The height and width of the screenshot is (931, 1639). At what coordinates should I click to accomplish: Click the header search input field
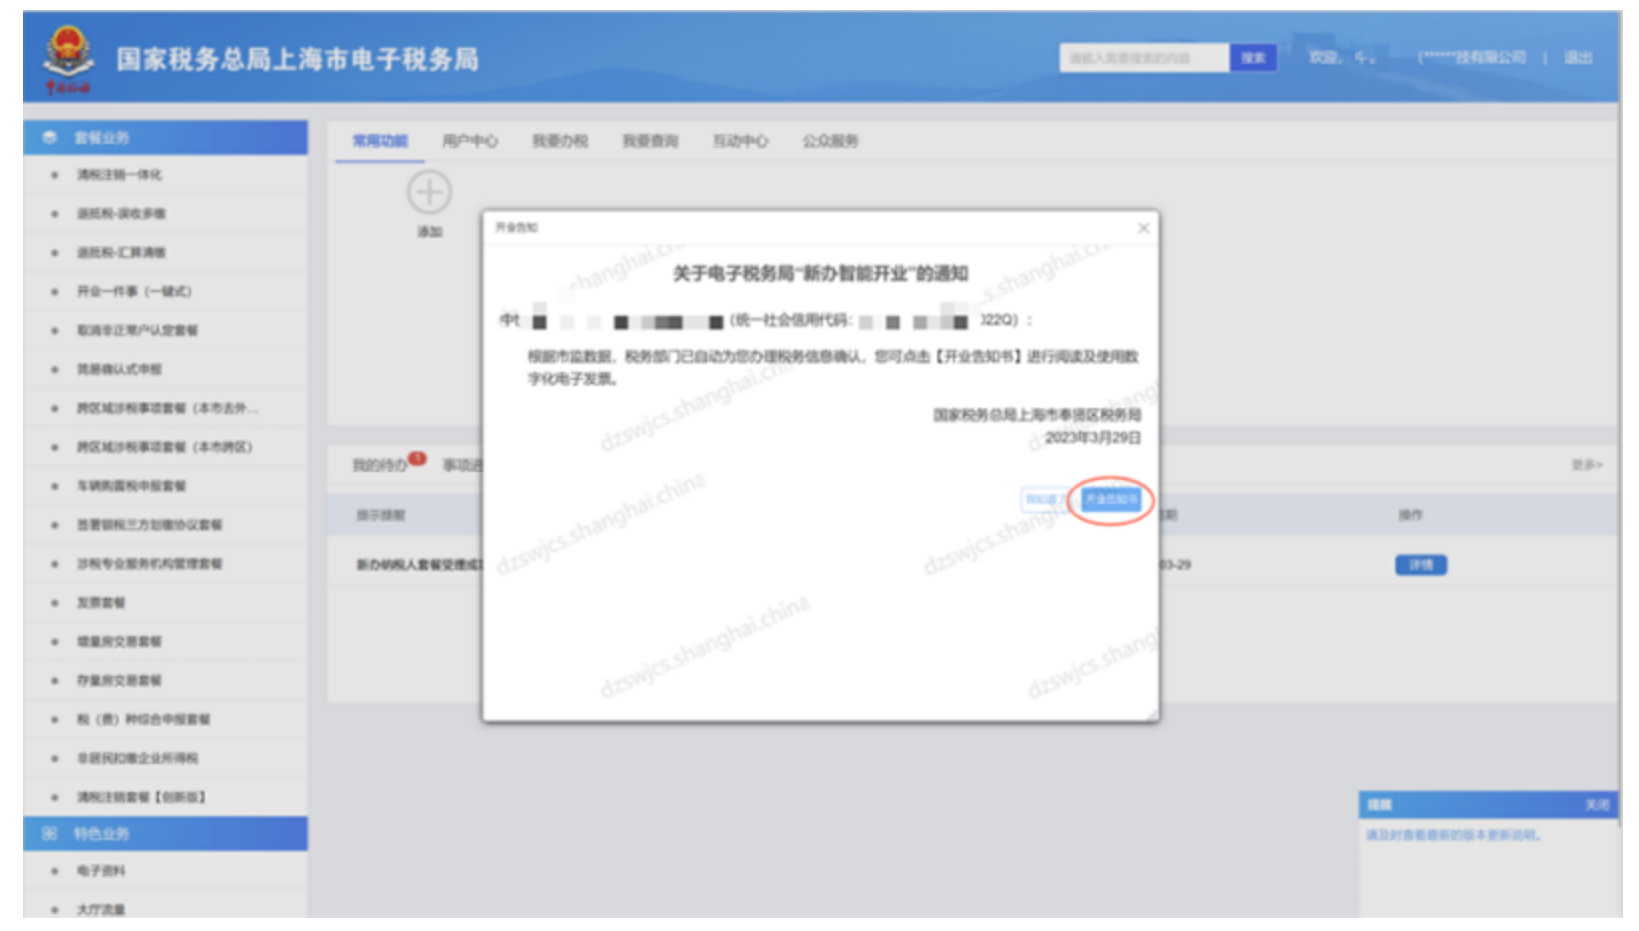[x=1144, y=58]
